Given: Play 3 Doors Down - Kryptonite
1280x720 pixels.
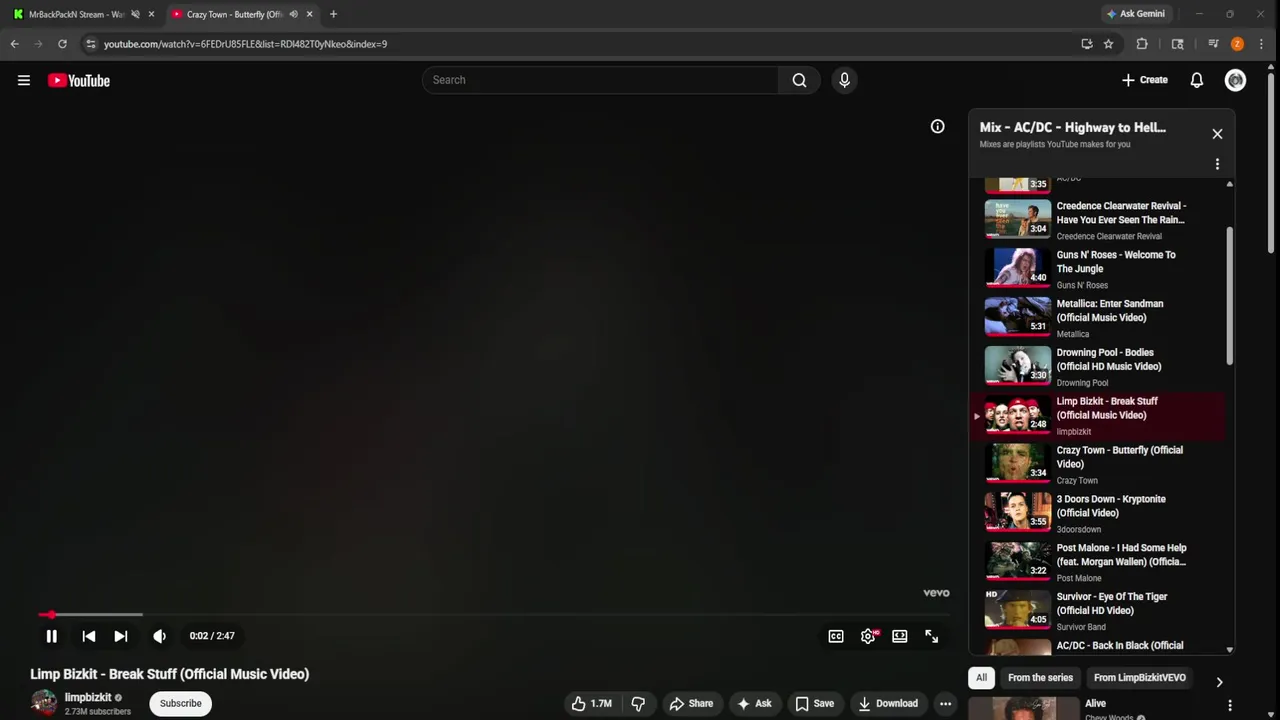Looking at the screenshot, I should [1097, 514].
